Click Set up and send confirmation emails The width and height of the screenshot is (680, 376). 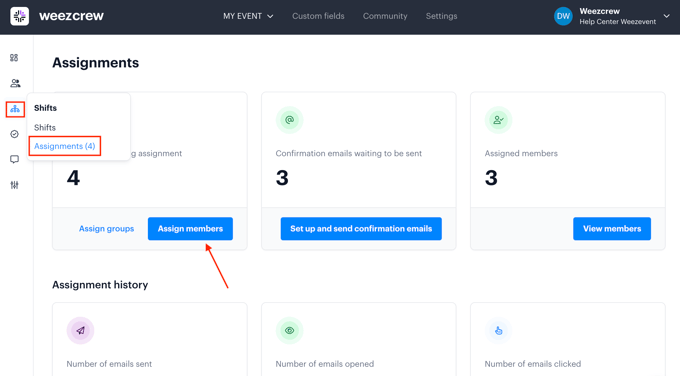361,229
